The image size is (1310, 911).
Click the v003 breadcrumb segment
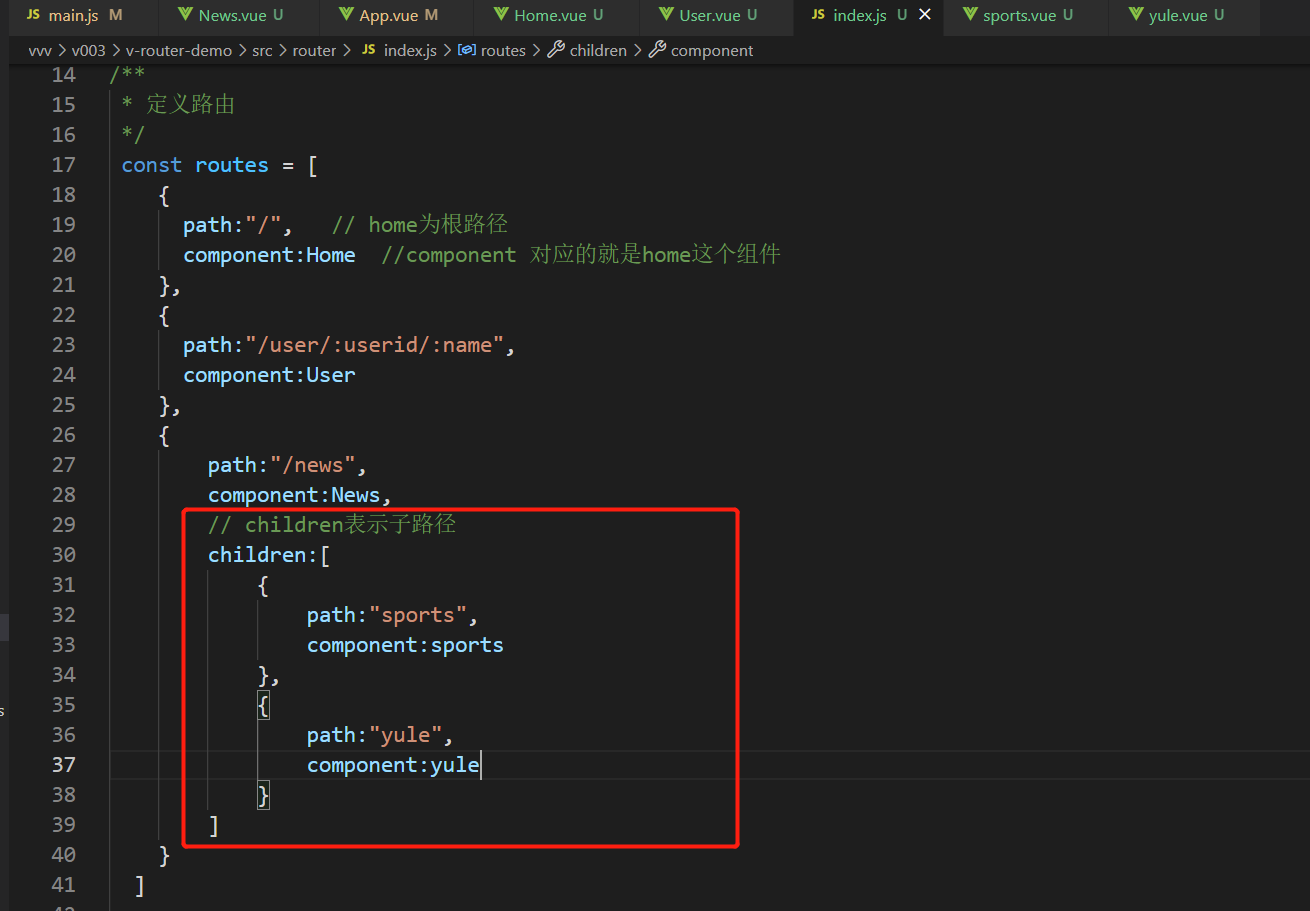88,50
